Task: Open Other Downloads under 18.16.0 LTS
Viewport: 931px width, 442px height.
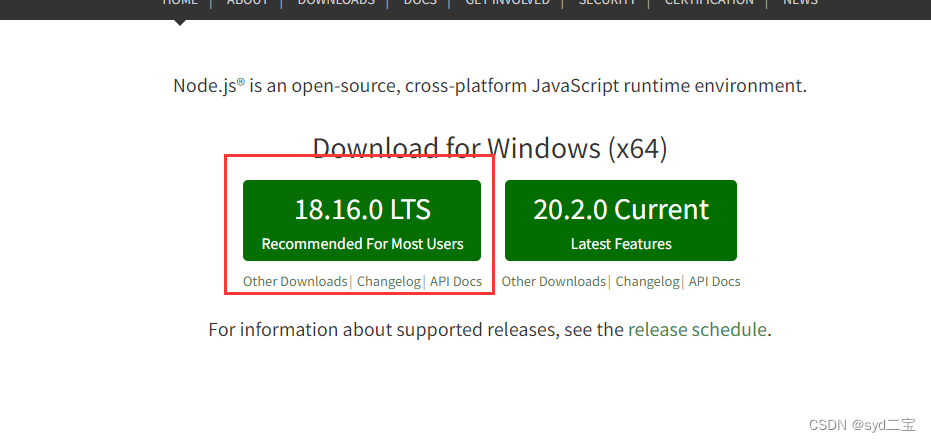Action: (x=295, y=282)
